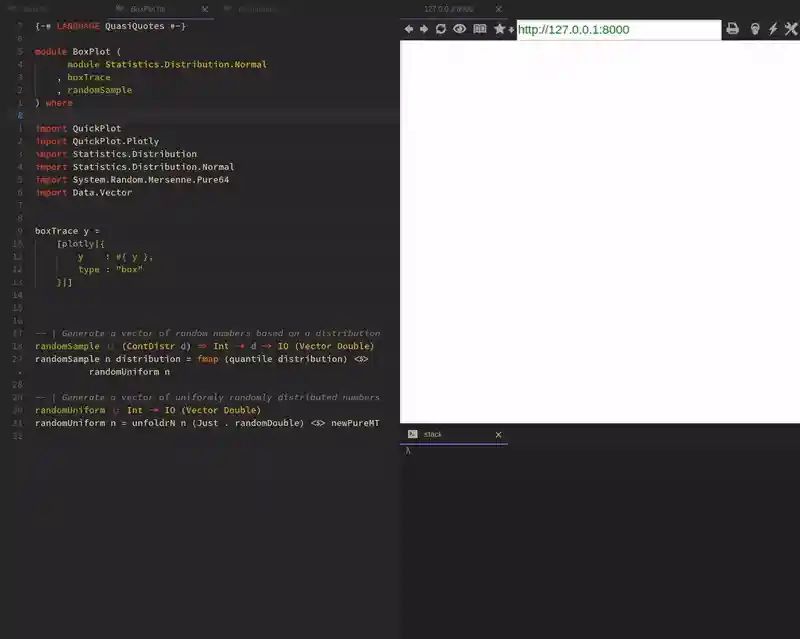Open the print dialog via printer icon
The height and width of the screenshot is (639, 800).
pos(733,29)
